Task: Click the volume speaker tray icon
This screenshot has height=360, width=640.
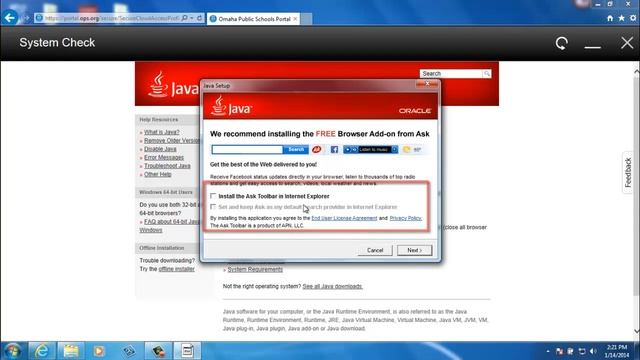Action: pos(593,351)
